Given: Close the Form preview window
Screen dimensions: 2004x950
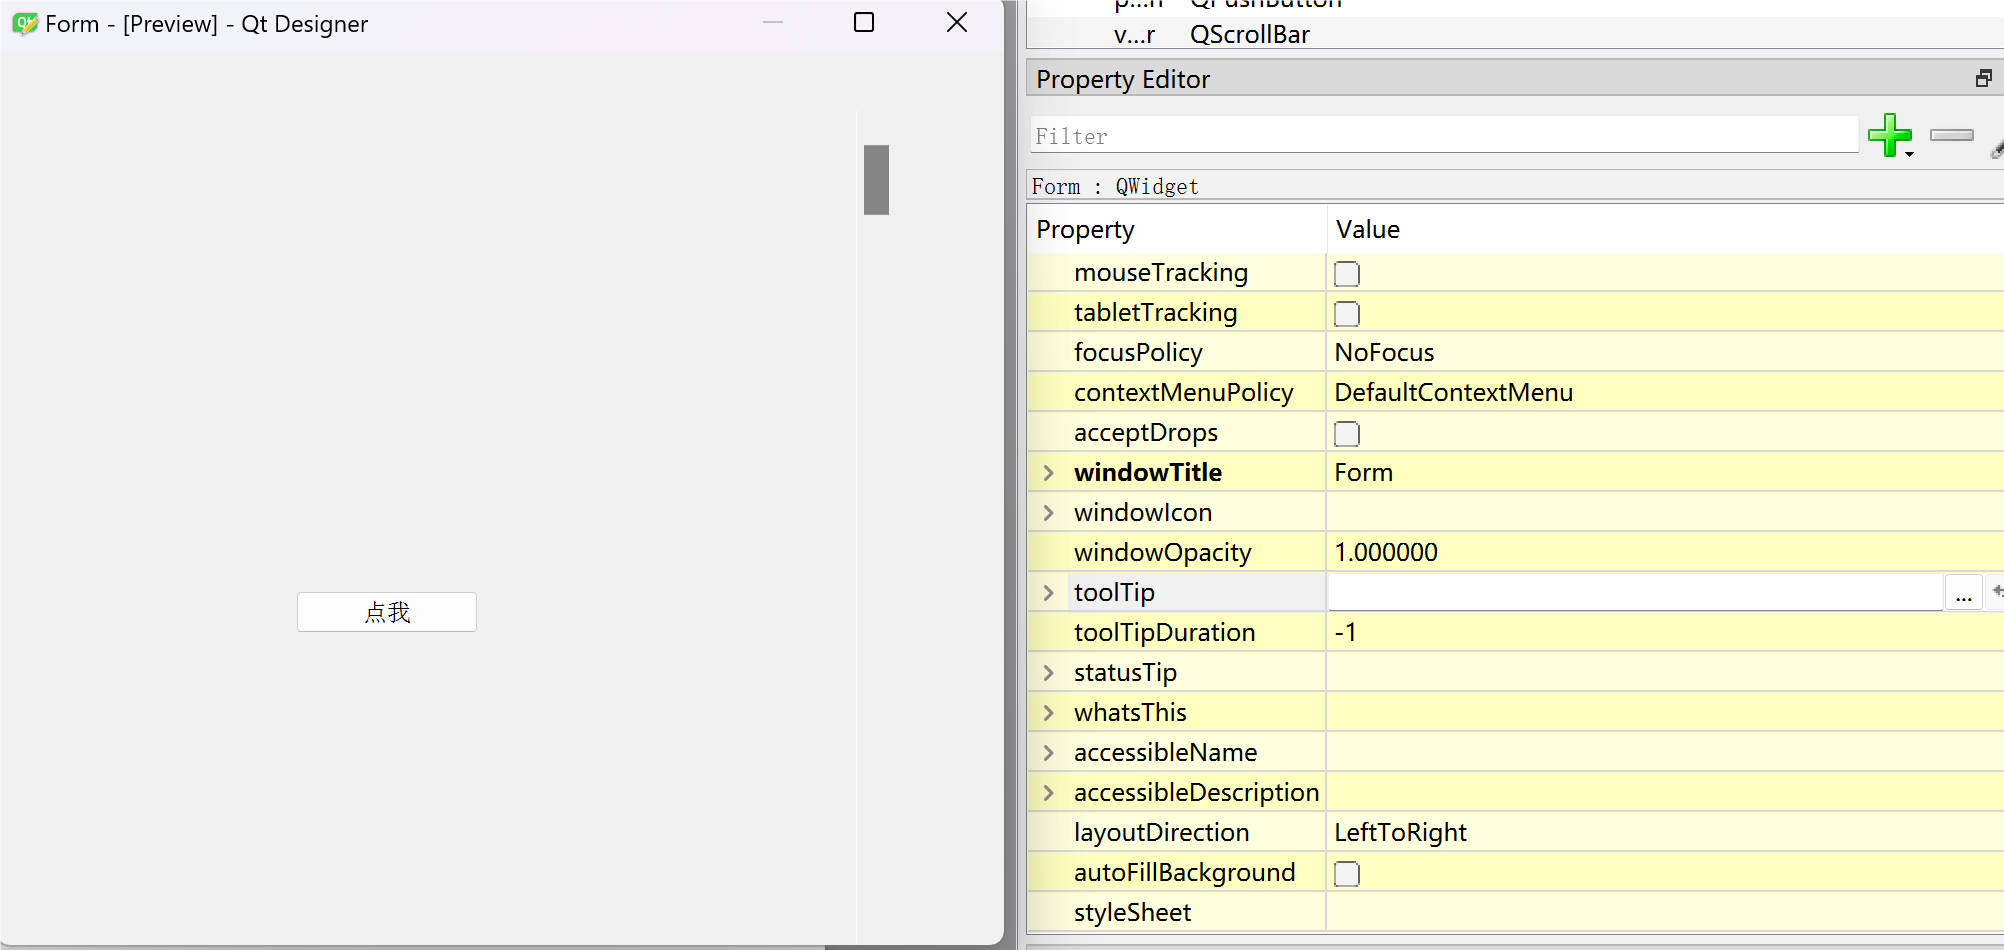Looking at the screenshot, I should [x=957, y=22].
